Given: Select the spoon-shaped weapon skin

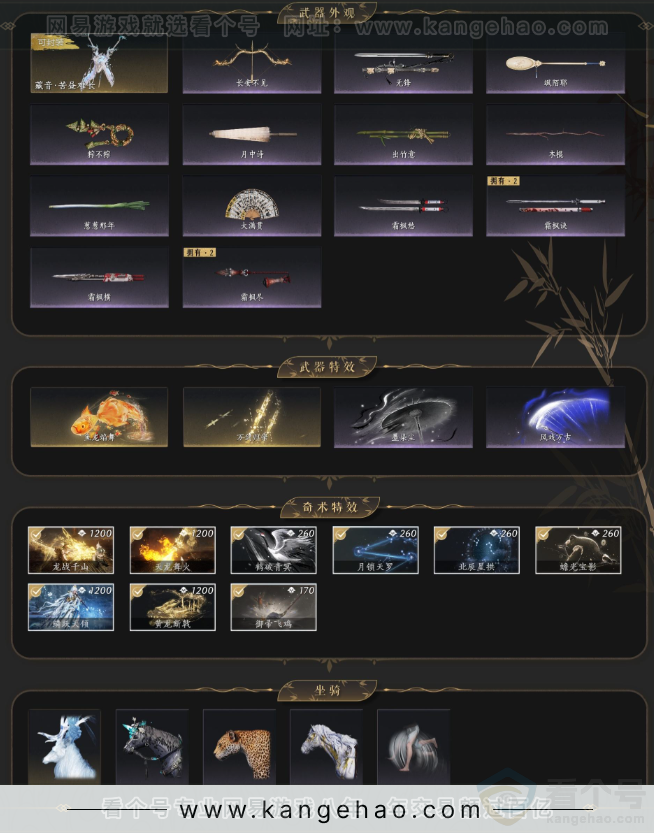Looking at the screenshot, I should point(555,63).
